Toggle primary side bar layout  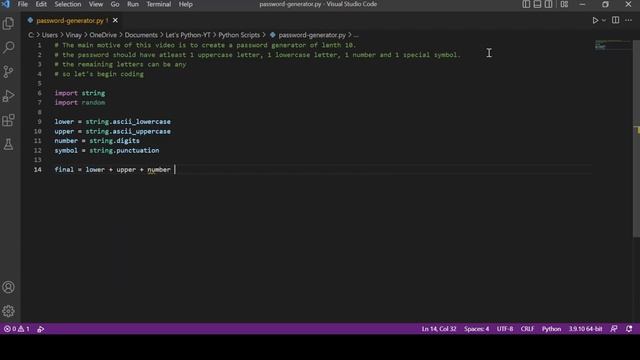(526, 4)
